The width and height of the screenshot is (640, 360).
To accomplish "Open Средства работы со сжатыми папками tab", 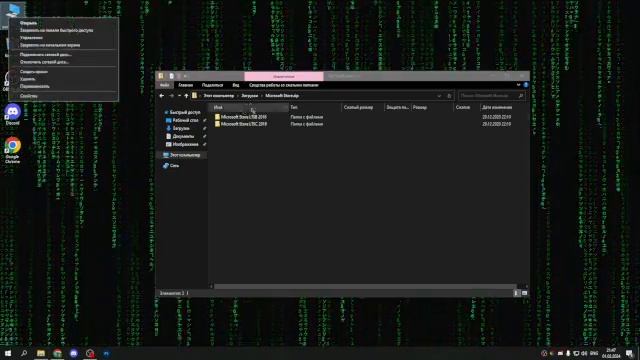I will [284, 85].
